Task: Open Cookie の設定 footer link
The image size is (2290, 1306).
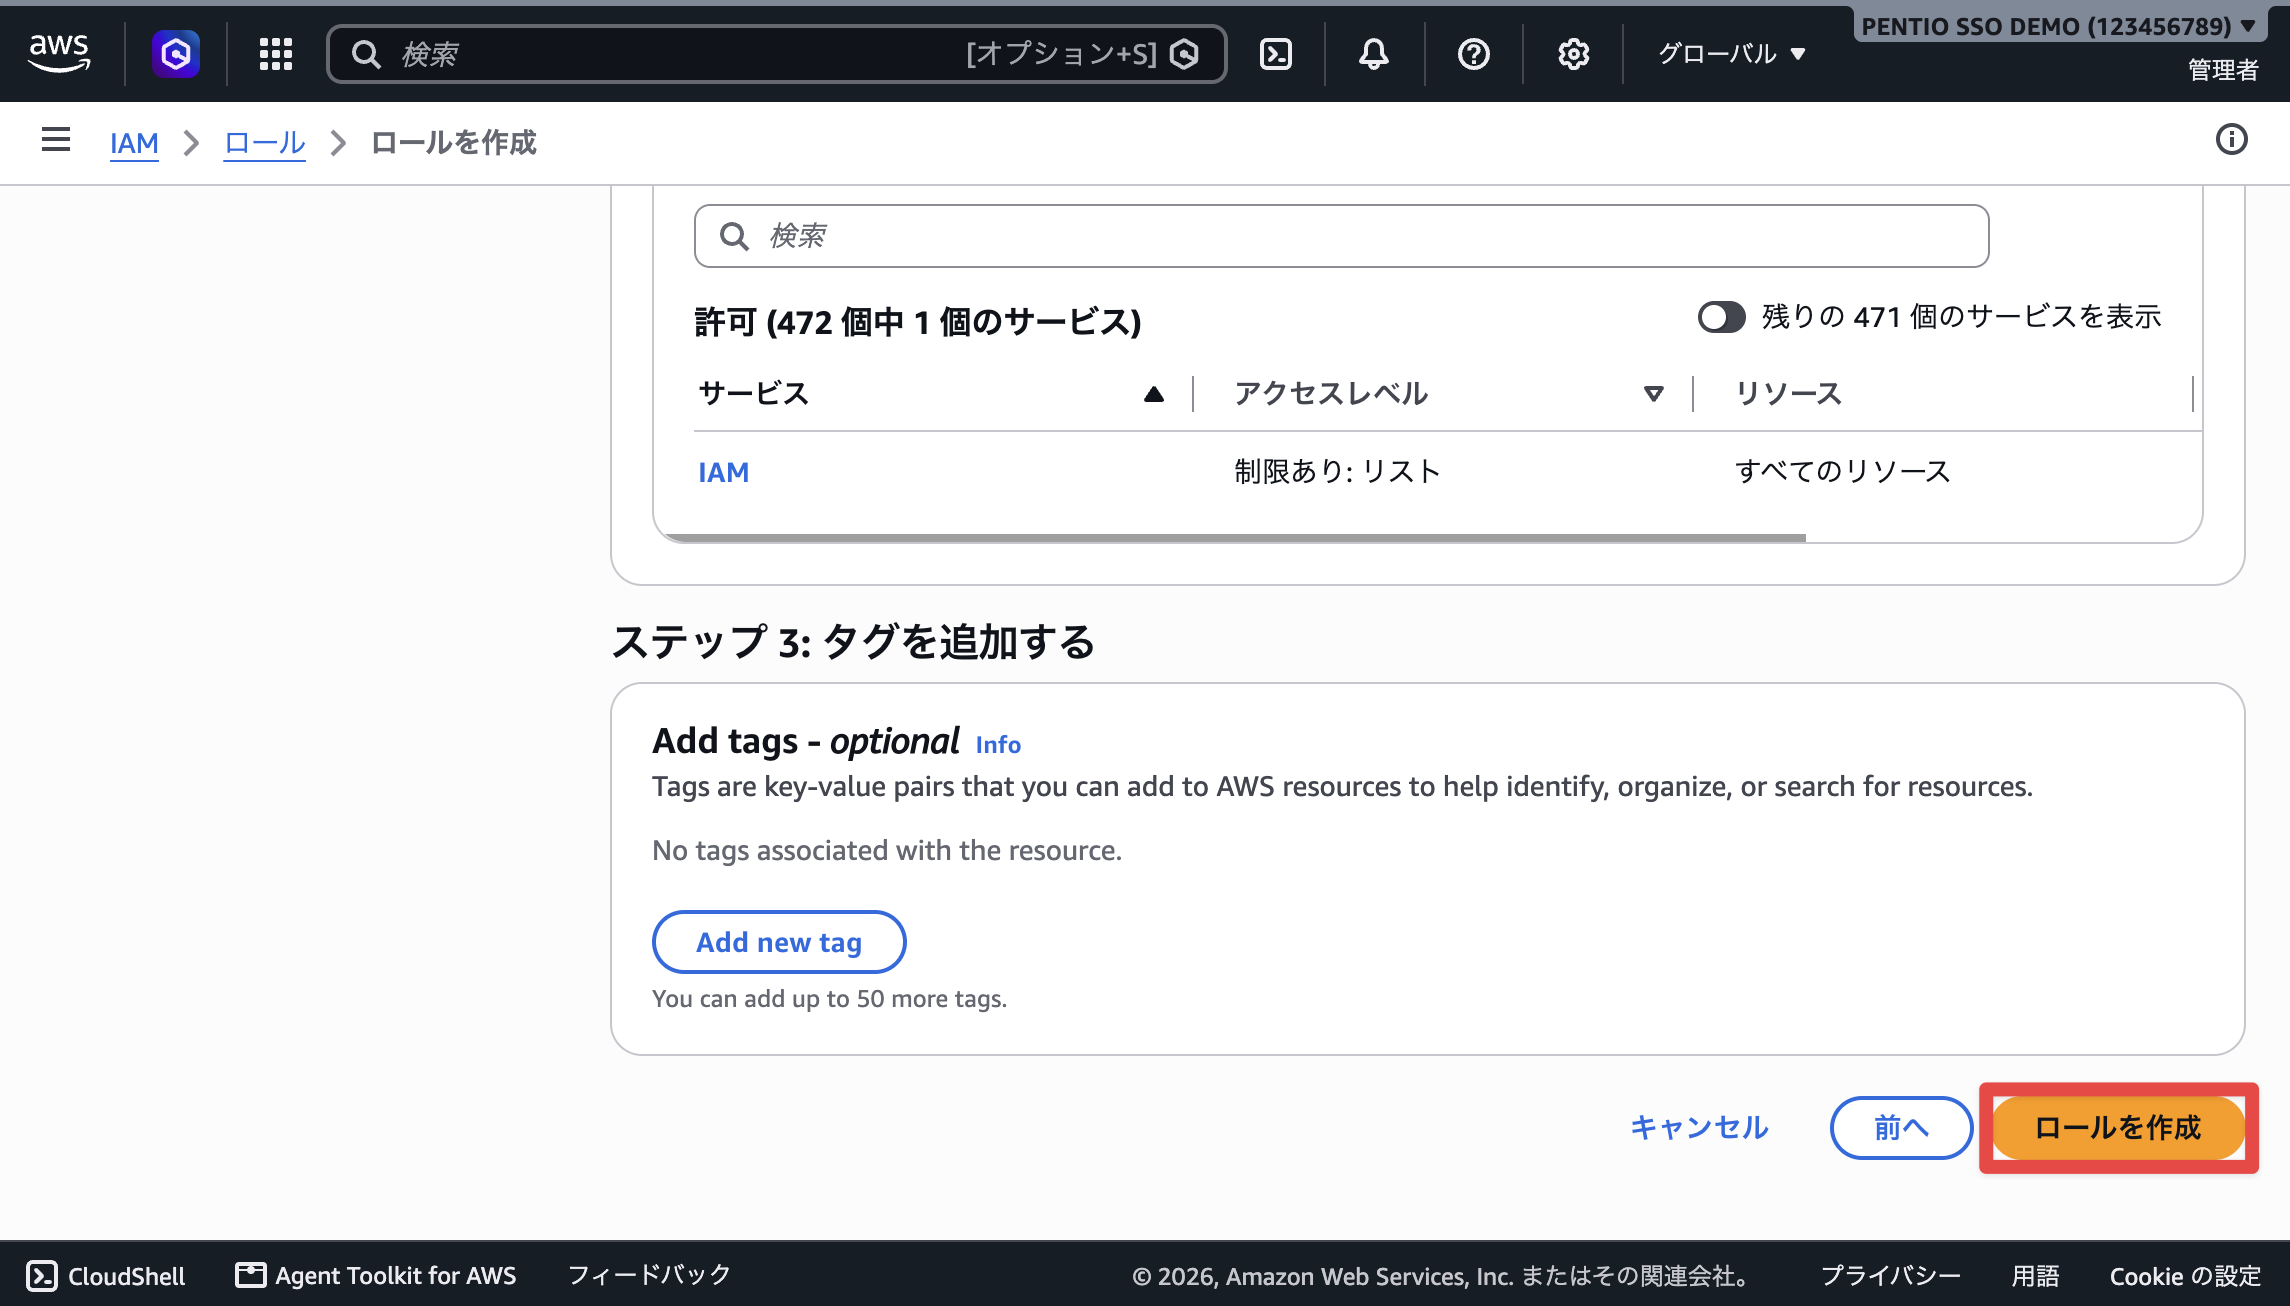Action: (2185, 1276)
